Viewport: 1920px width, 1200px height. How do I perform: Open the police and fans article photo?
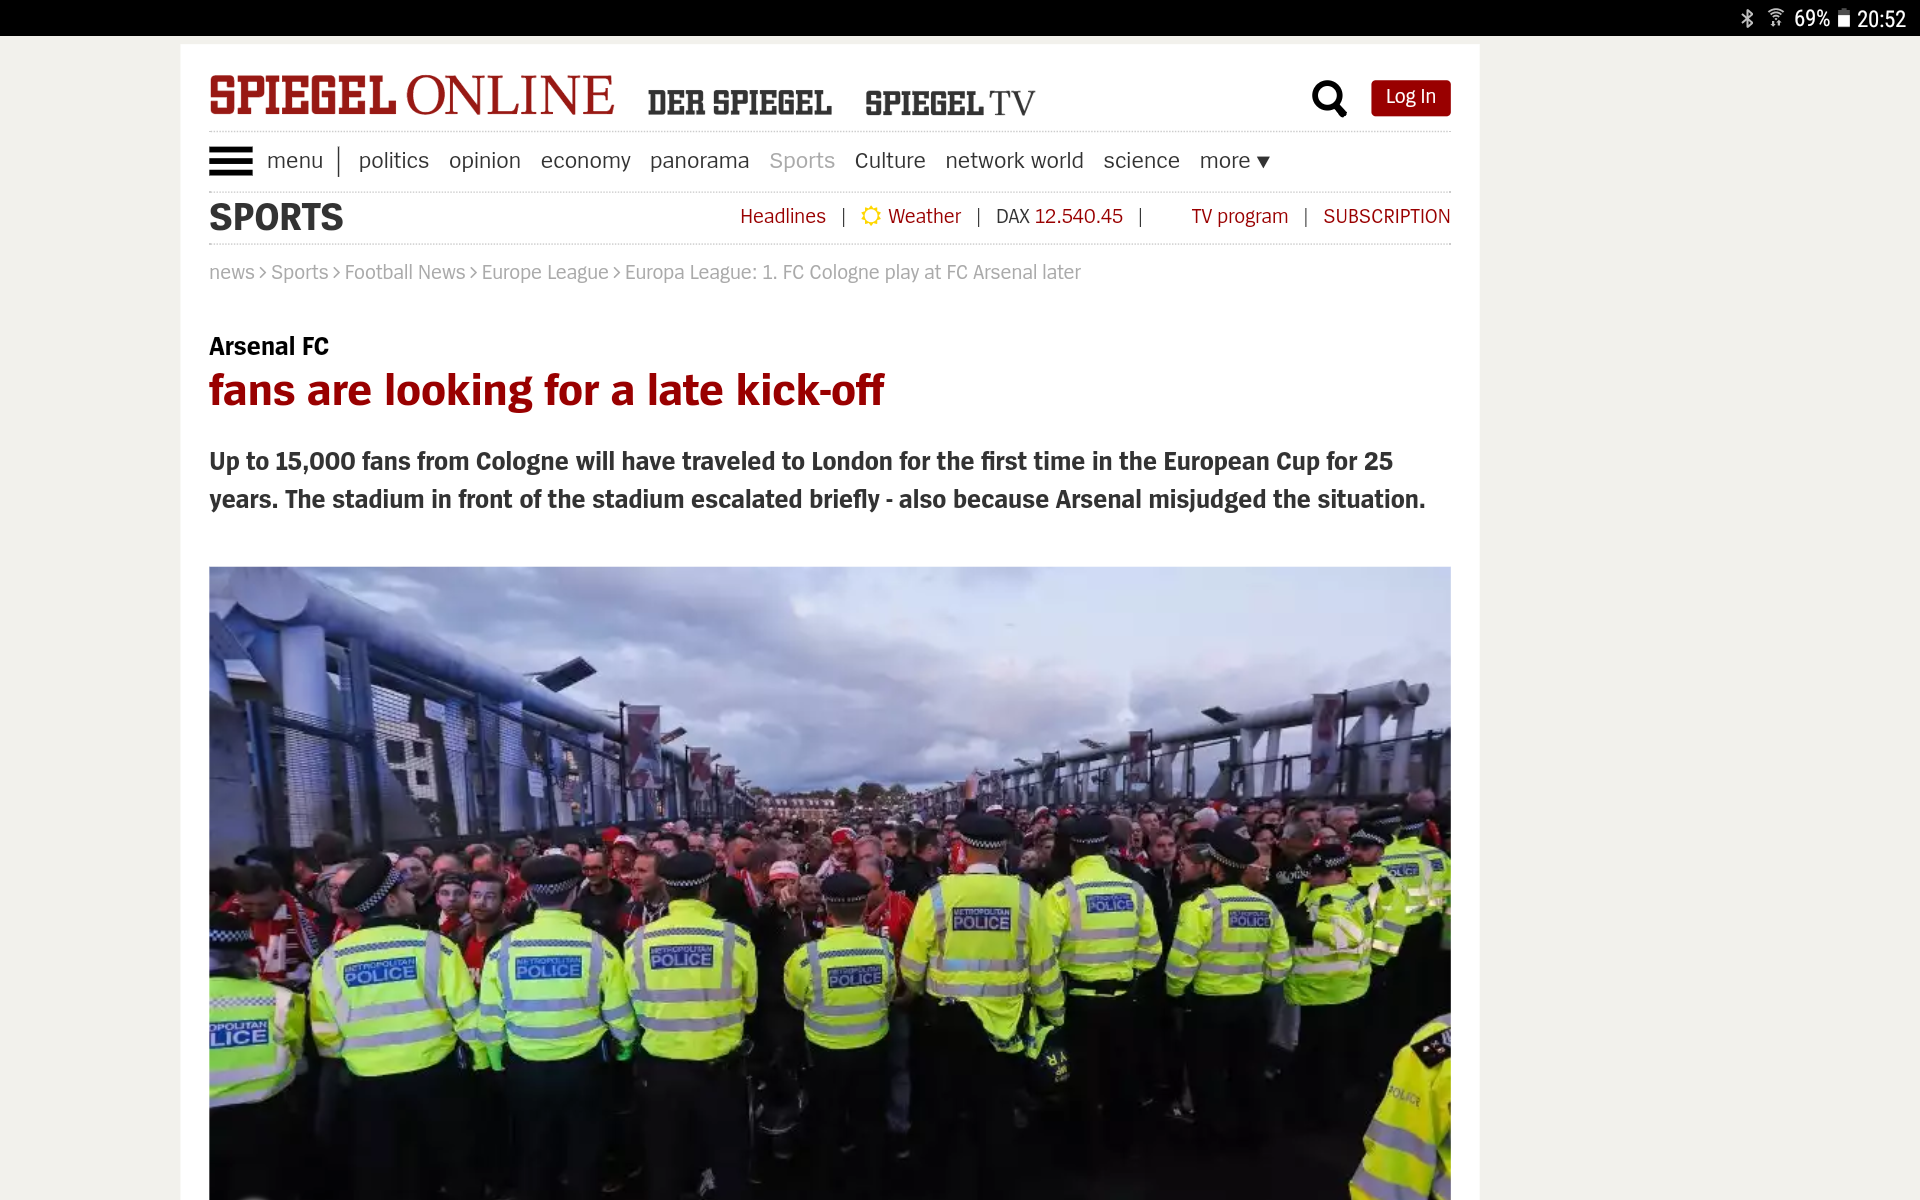pyautogui.click(x=829, y=883)
